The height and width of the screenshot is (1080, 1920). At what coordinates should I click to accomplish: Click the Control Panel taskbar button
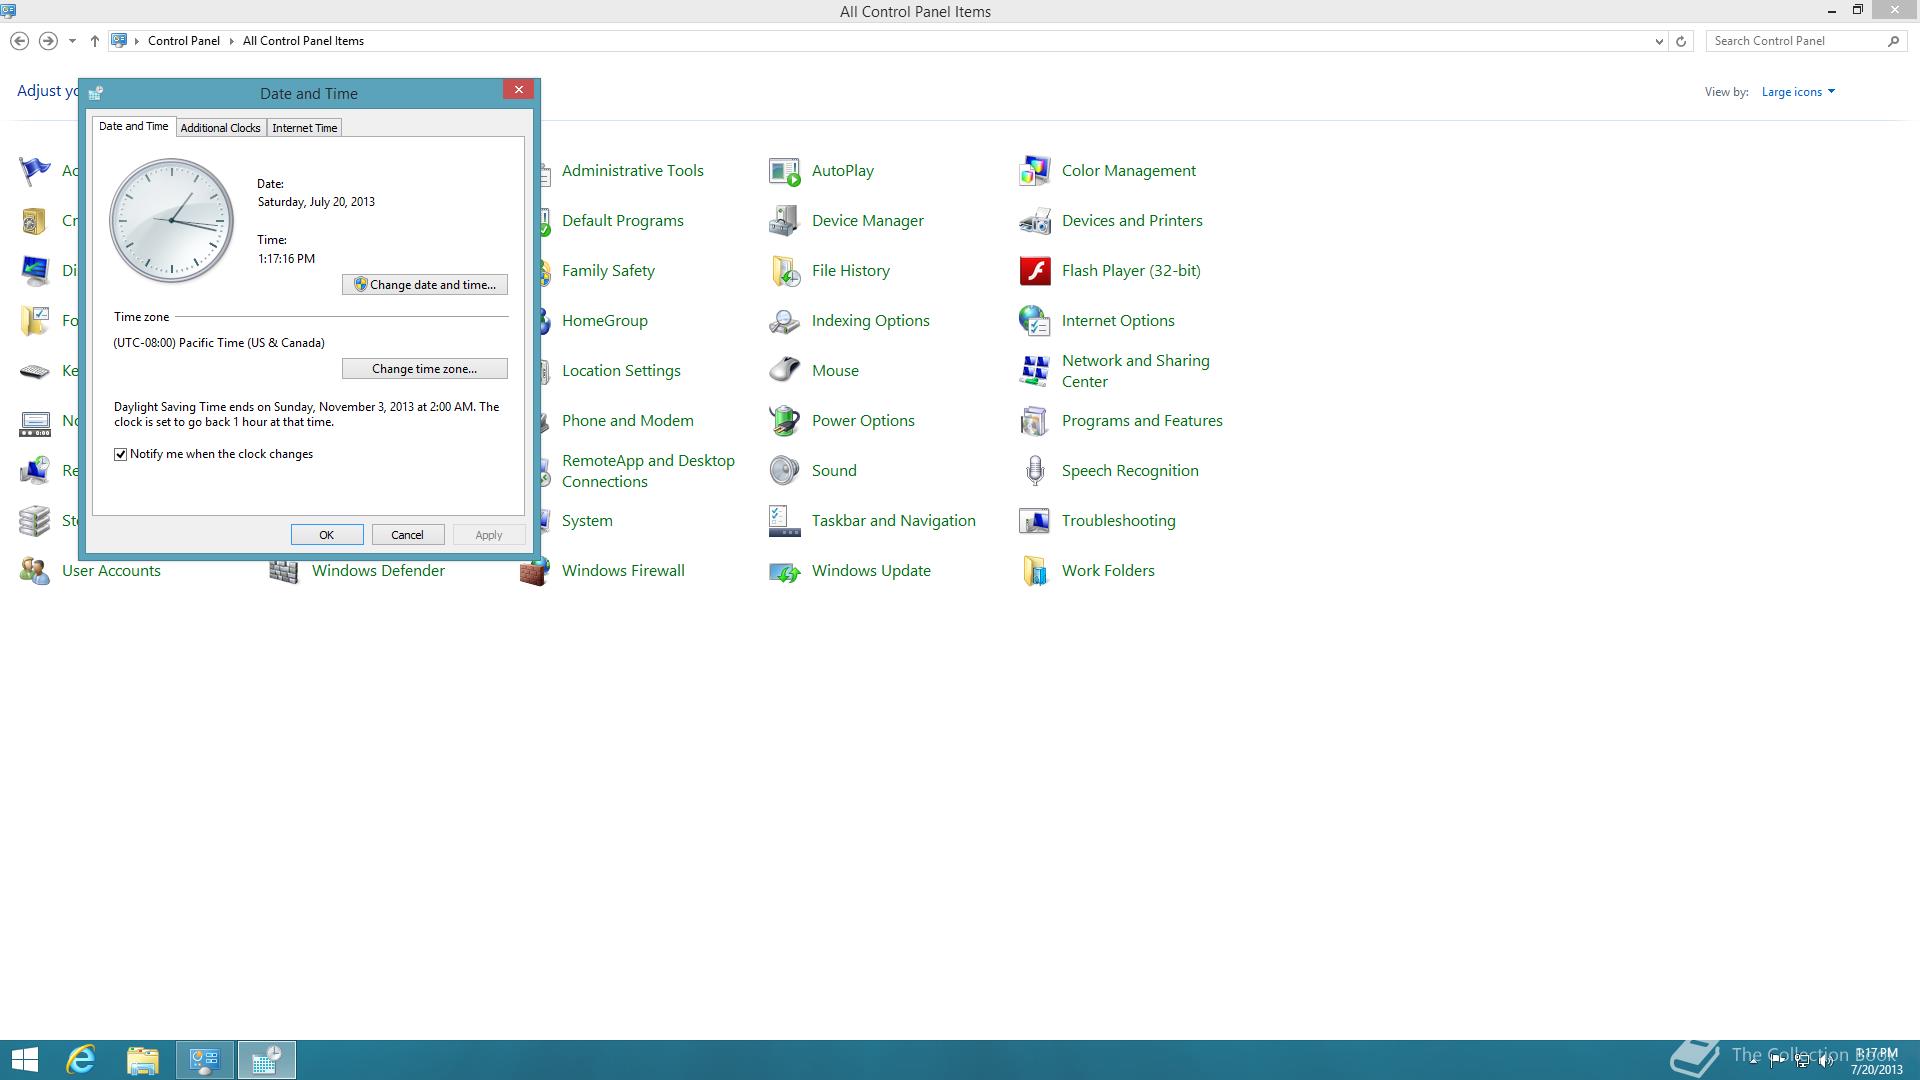205,1060
